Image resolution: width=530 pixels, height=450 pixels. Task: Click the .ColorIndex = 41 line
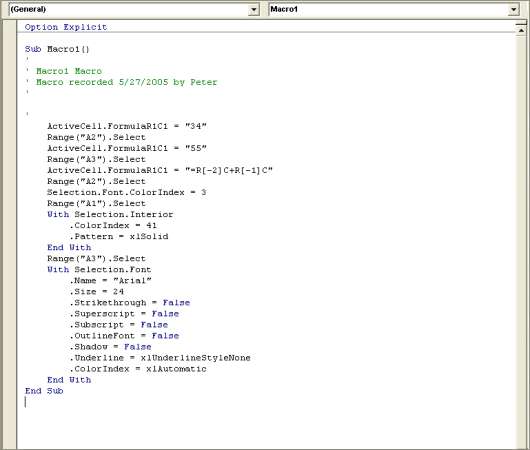click(113, 226)
